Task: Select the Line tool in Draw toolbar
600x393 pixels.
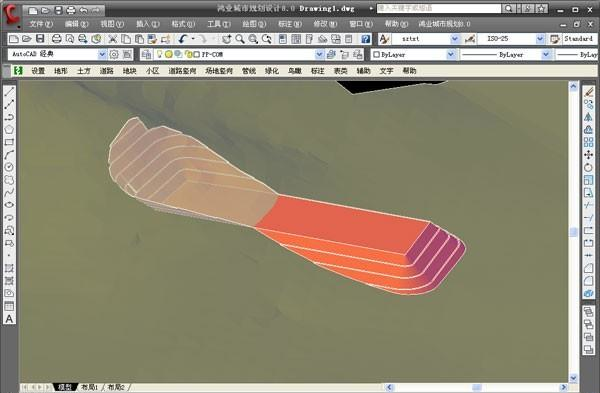Action: pyautogui.click(x=9, y=91)
